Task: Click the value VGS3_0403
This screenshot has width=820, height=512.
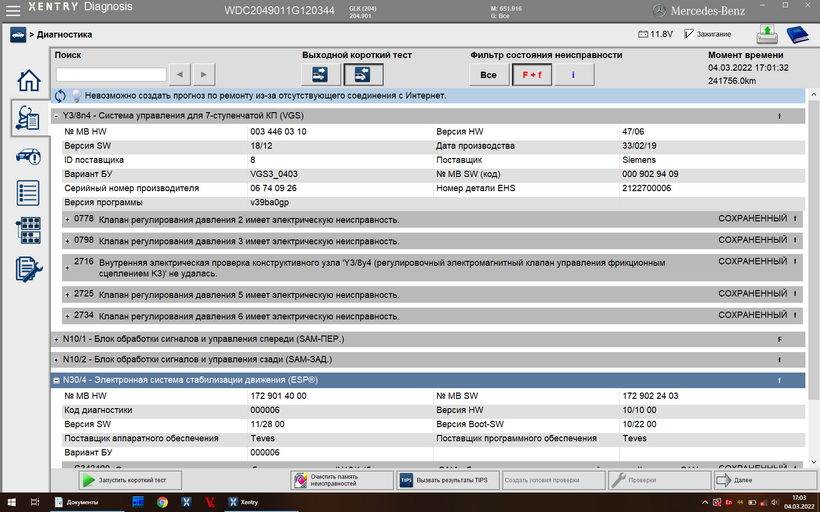Action: coord(274,174)
